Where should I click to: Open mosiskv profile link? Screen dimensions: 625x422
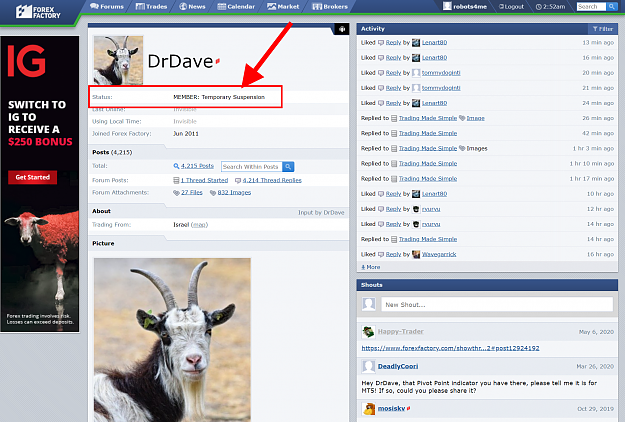click(391, 408)
